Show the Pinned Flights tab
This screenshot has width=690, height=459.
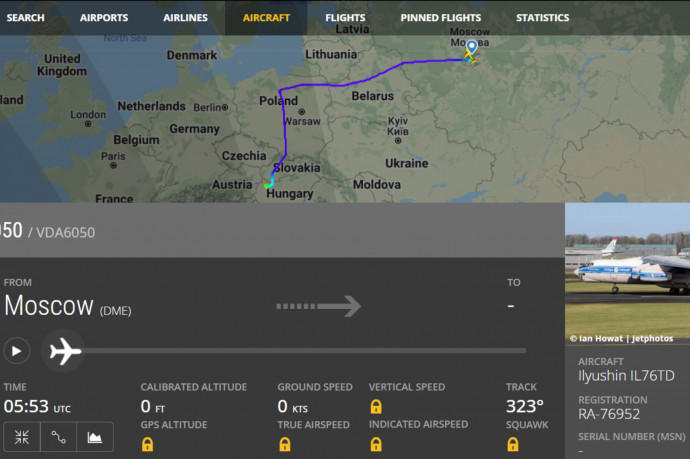point(440,18)
